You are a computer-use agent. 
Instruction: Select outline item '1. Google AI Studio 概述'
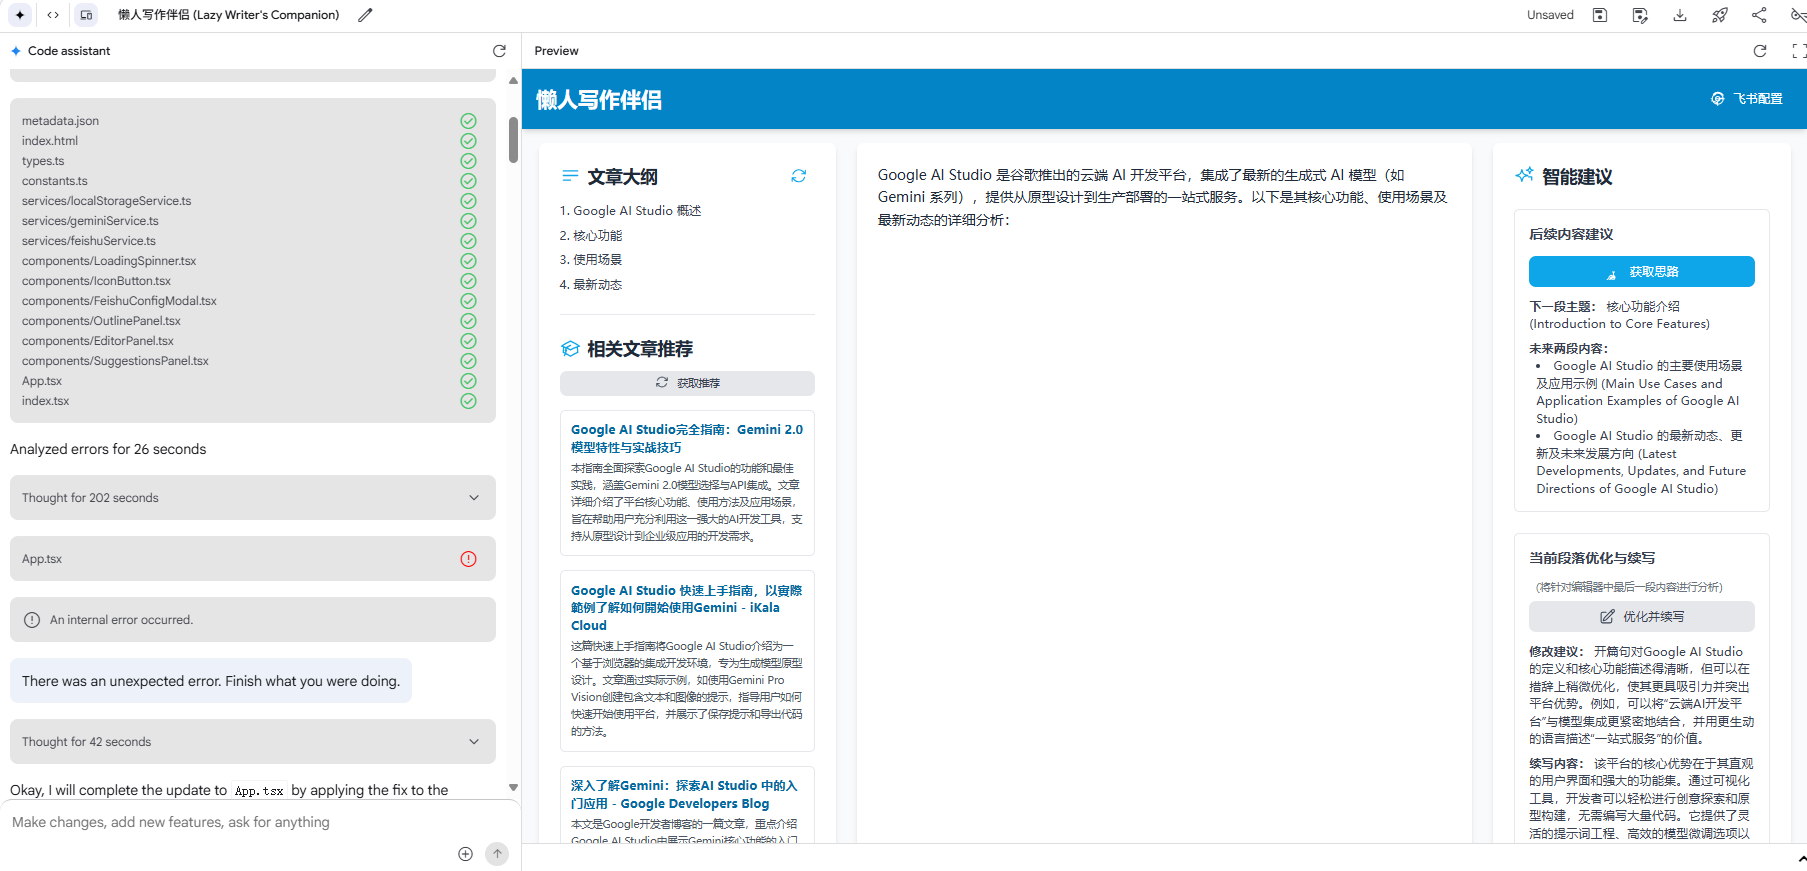point(630,211)
